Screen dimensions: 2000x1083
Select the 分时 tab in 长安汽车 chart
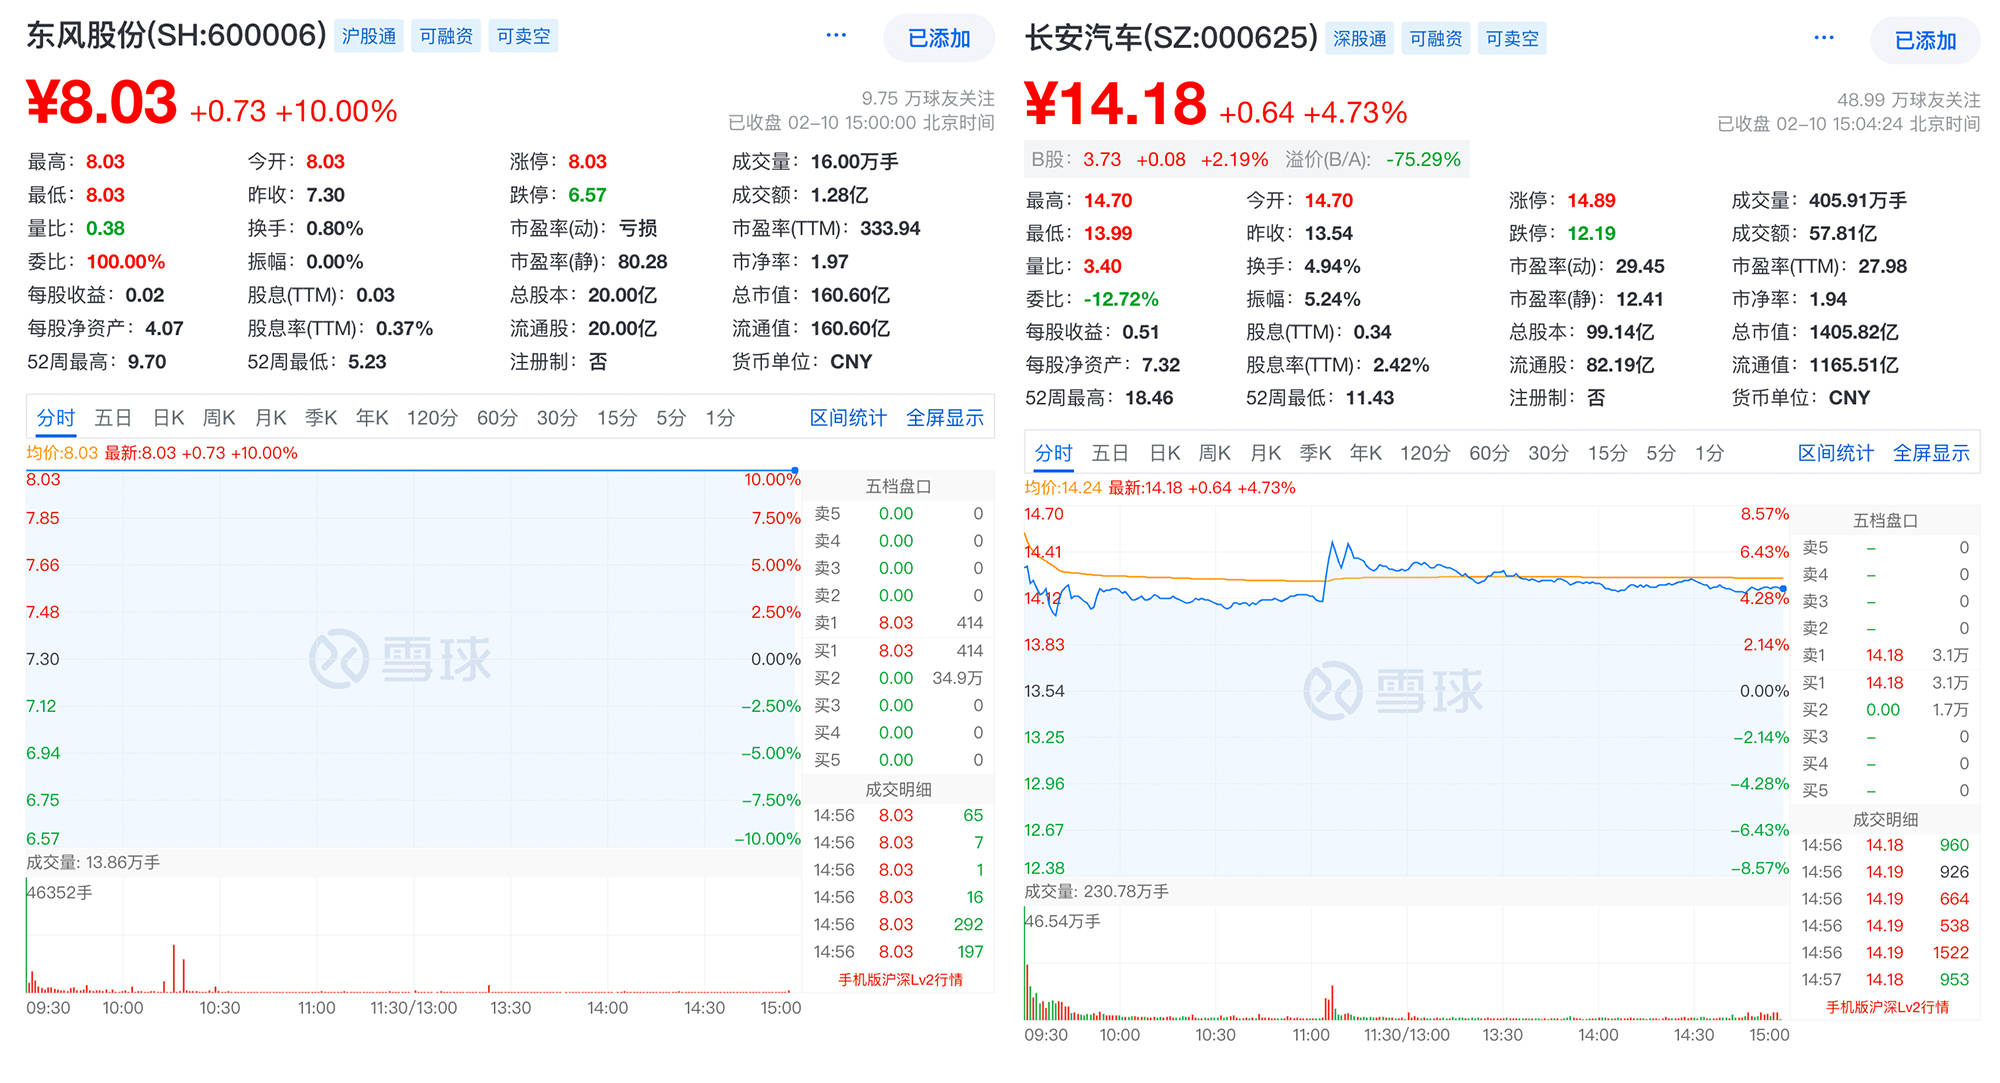point(1053,453)
